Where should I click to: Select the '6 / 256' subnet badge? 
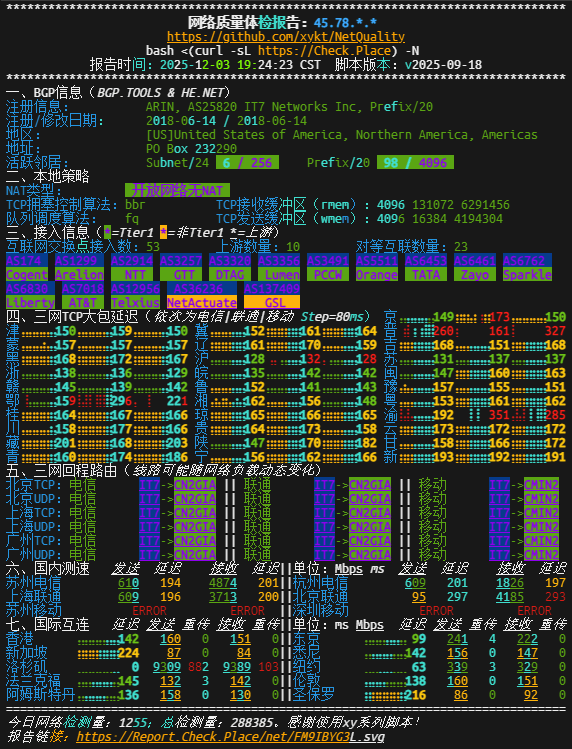click(247, 162)
